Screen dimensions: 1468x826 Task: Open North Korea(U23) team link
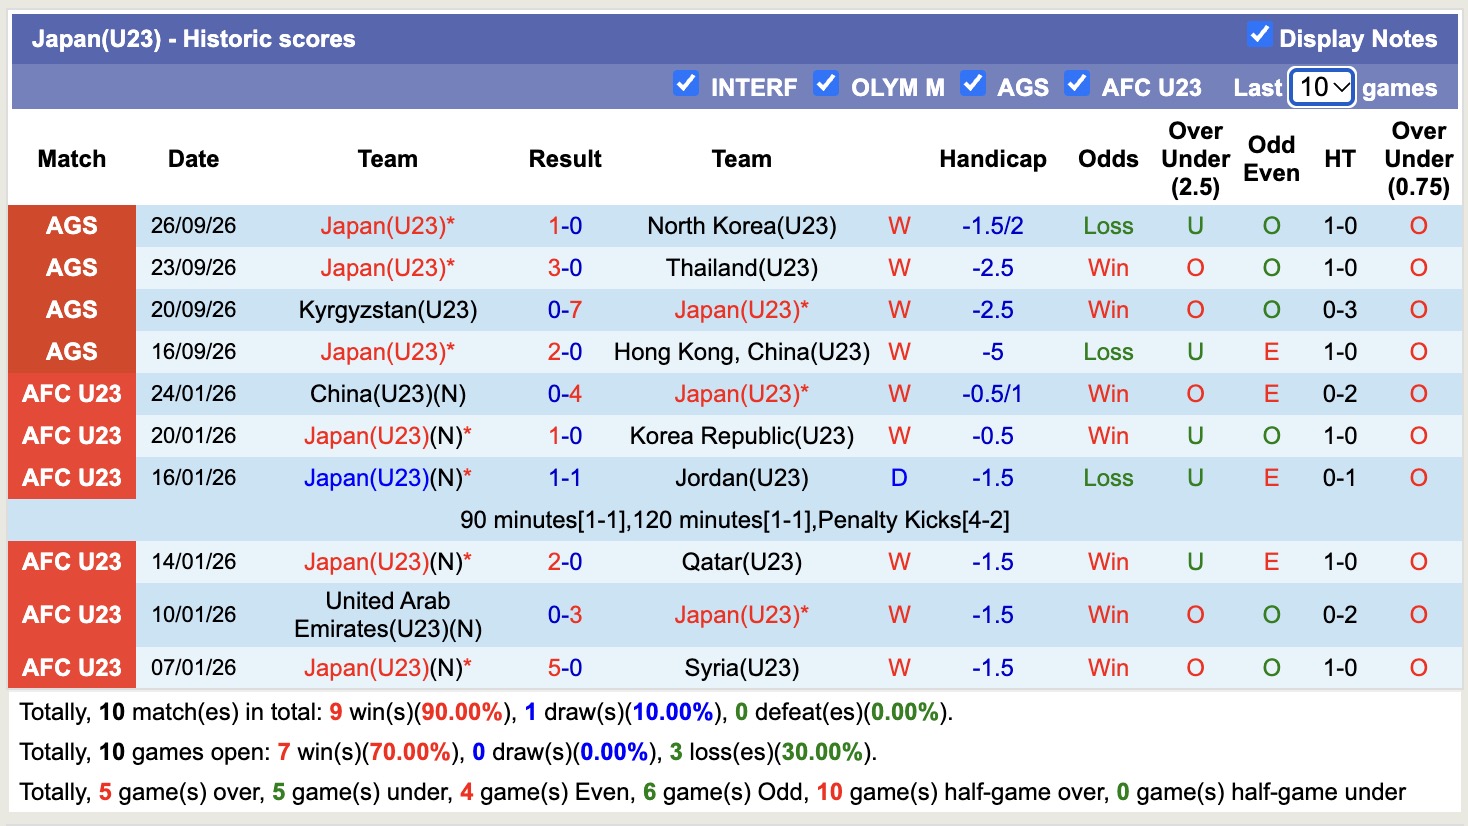click(x=742, y=226)
